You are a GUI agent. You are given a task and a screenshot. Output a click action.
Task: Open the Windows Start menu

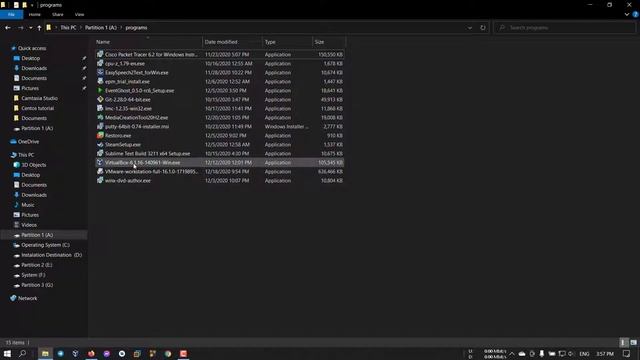[x=7, y=353]
